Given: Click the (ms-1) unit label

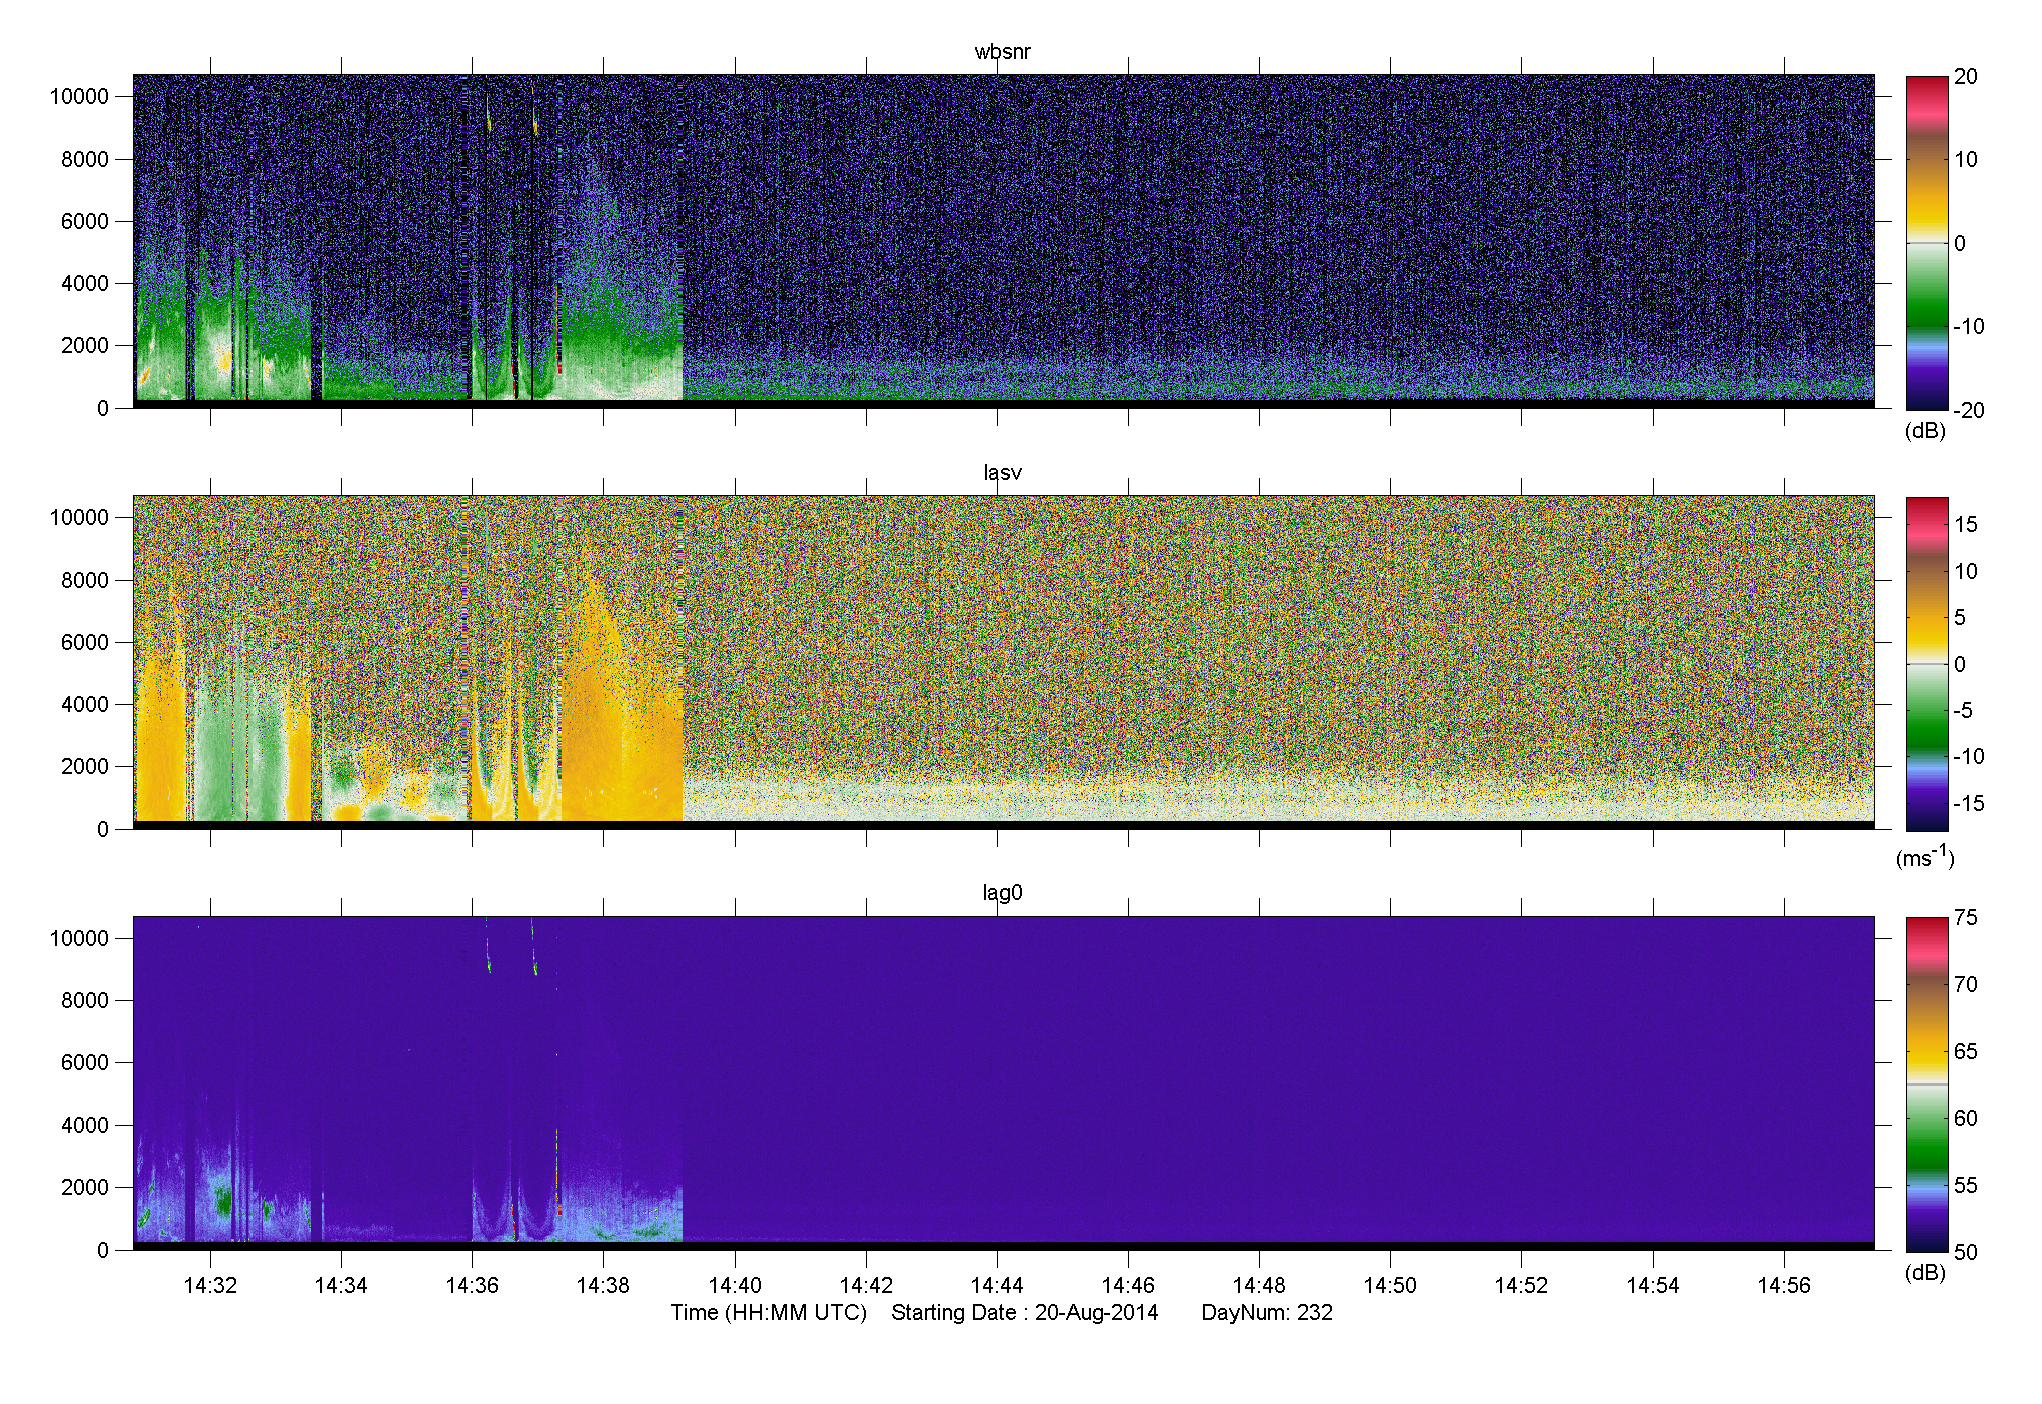Looking at the screenshot, I should click(x=1925, y=857).
